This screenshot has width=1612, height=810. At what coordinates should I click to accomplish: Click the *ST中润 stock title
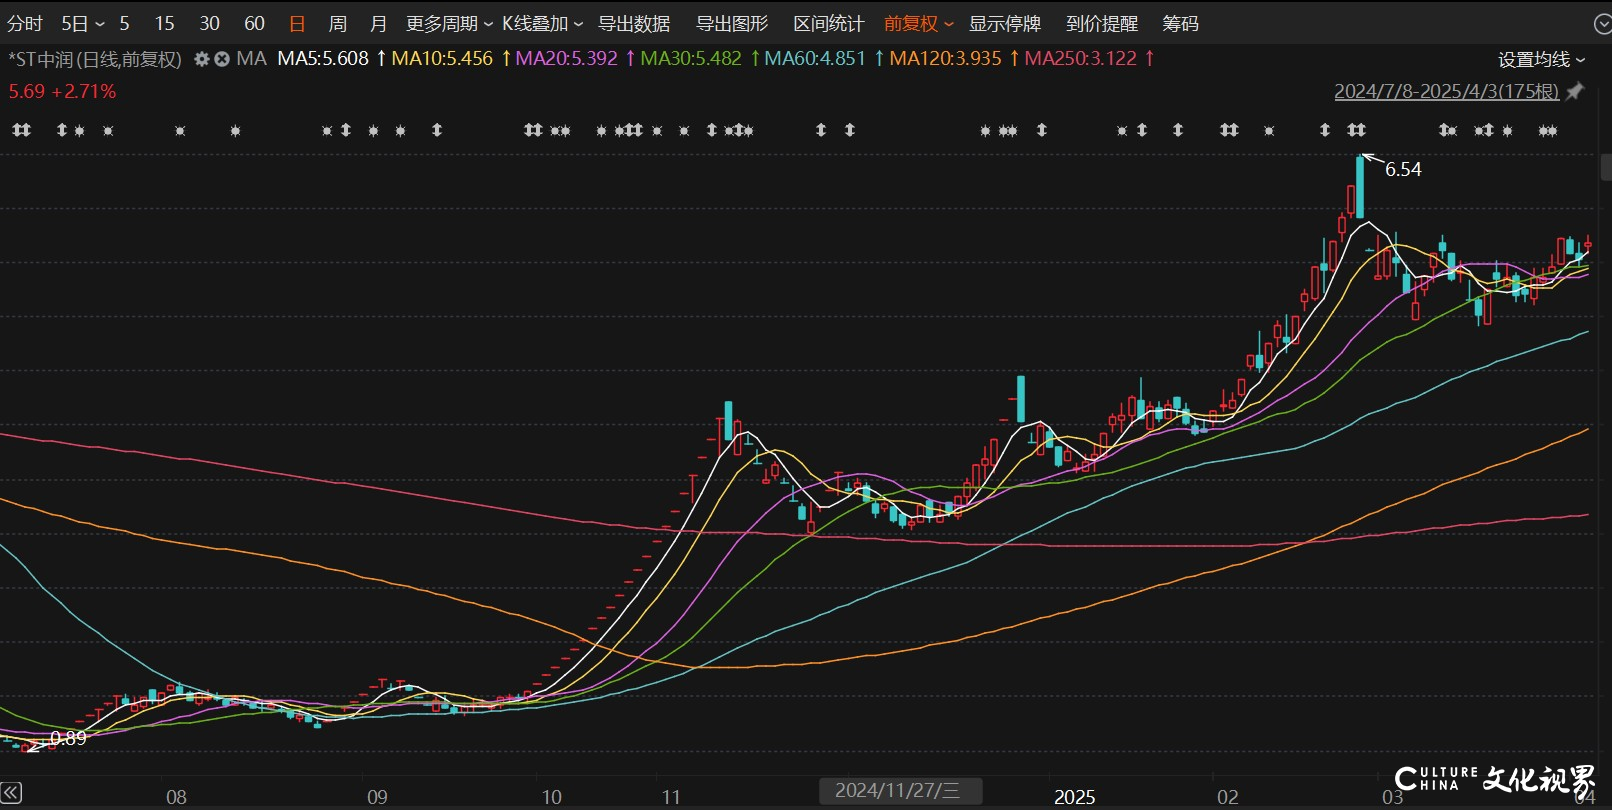95,60
